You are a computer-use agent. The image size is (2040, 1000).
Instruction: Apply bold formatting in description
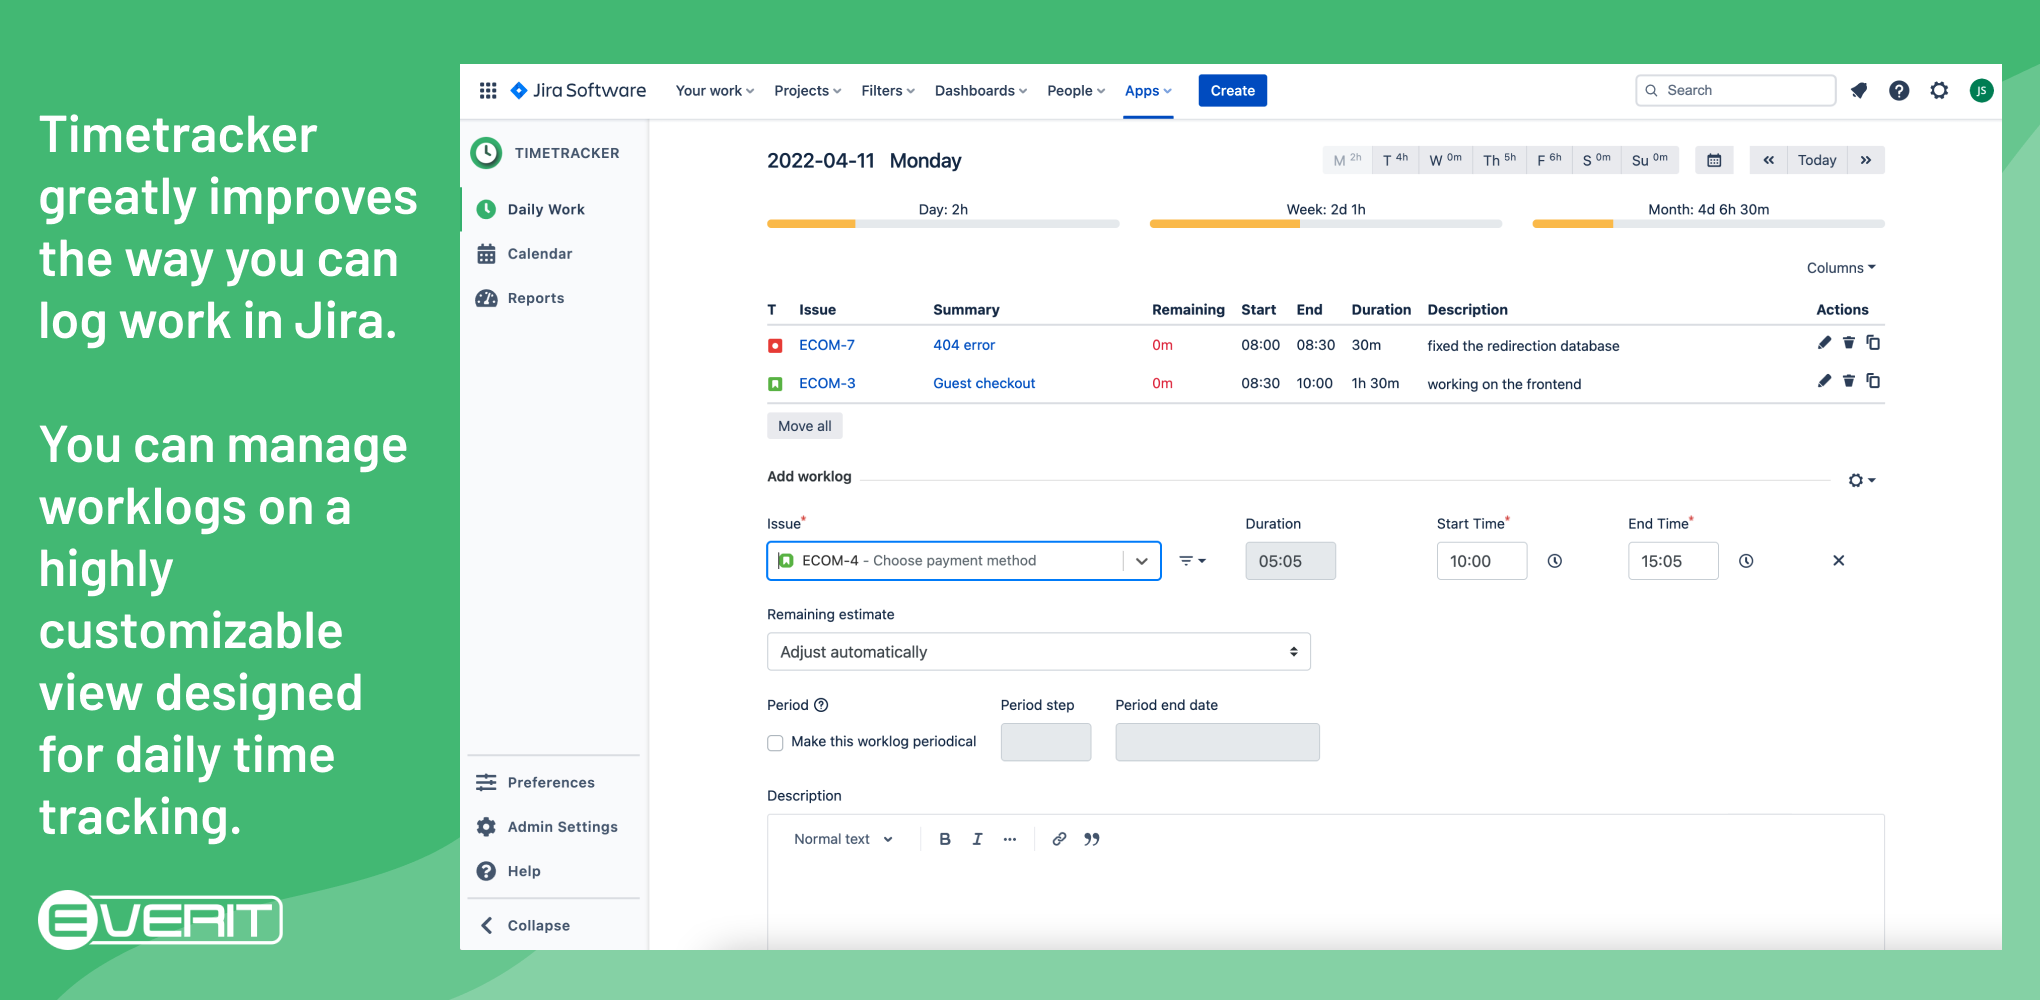(x=945, y=839)
